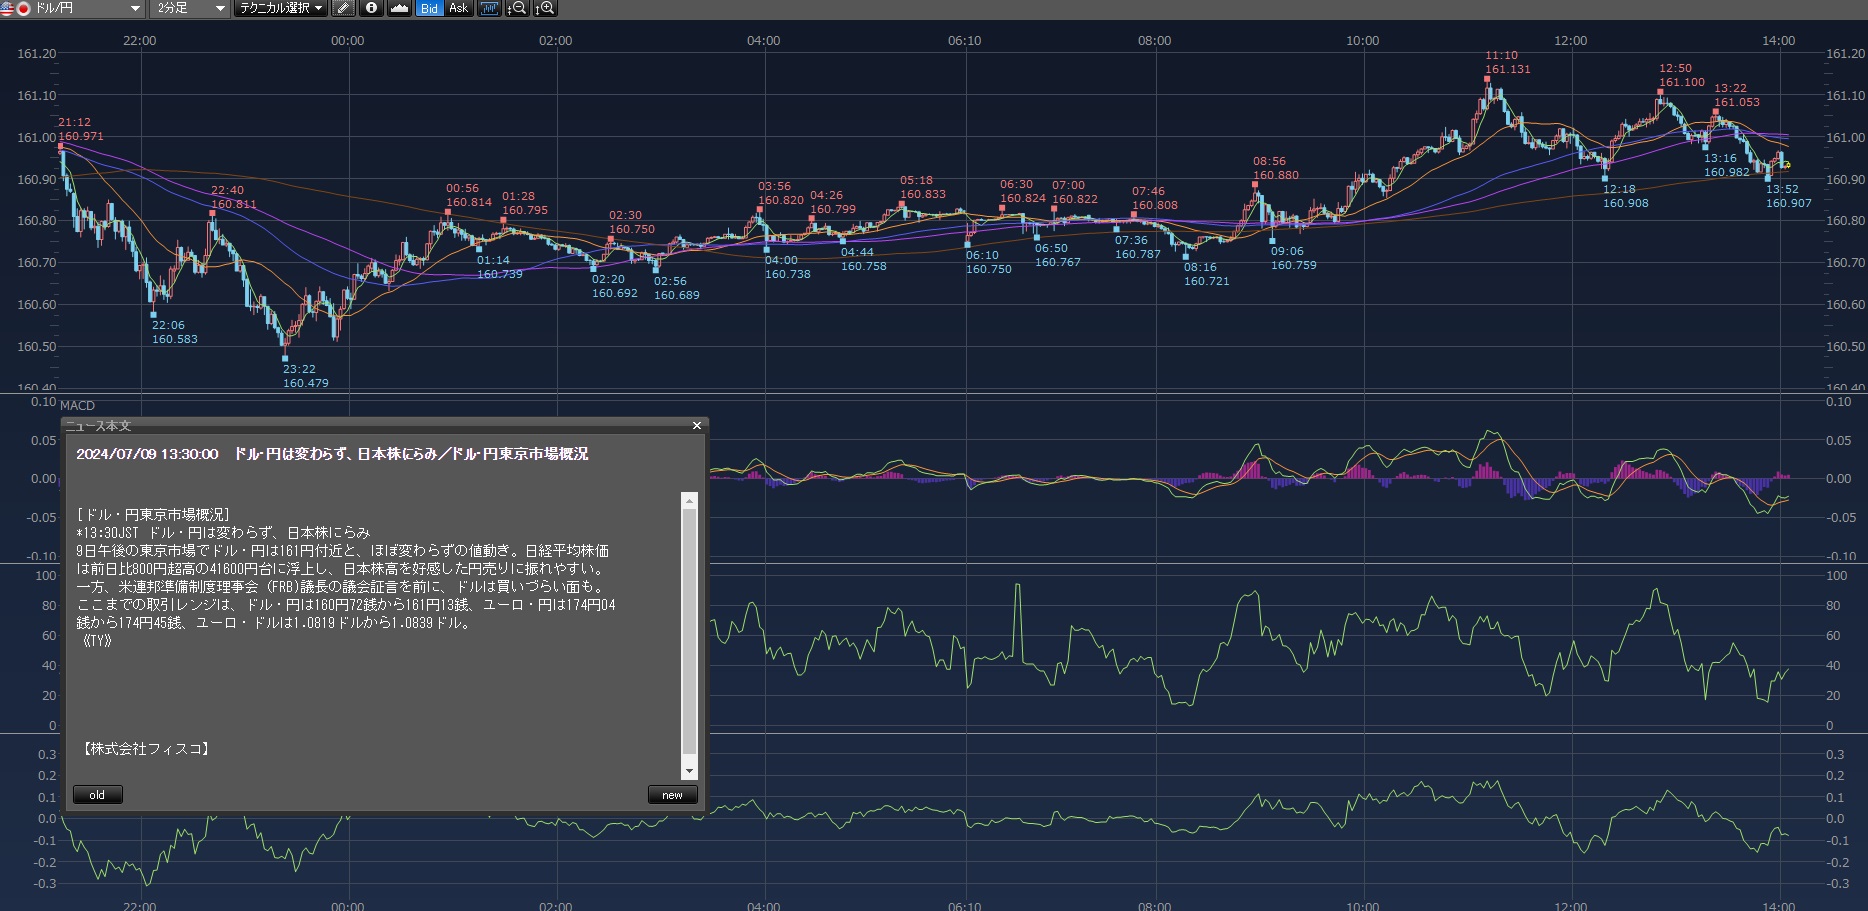Click the news panel scrollbar thumb
This screenshot has height=911, width=1868.
[x=689, y=630]
